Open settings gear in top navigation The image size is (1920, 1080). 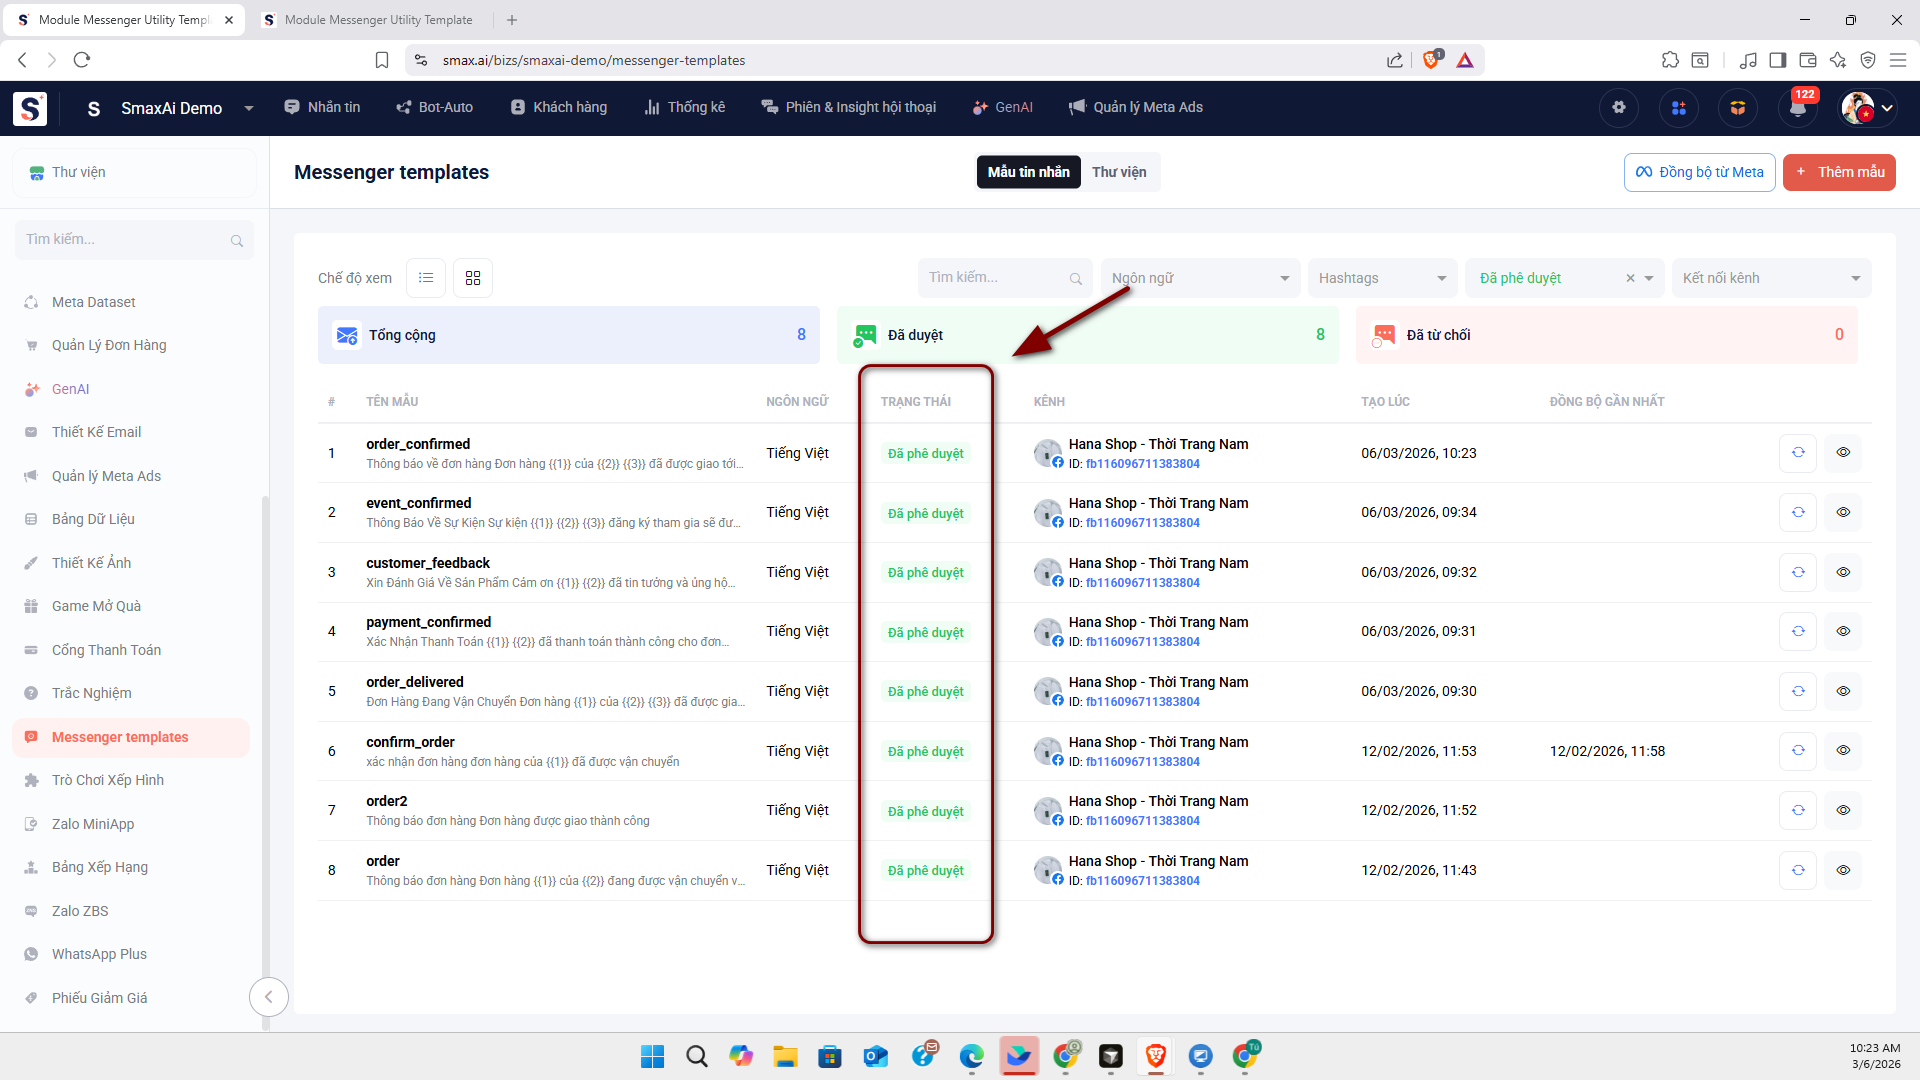point(1619,108)
